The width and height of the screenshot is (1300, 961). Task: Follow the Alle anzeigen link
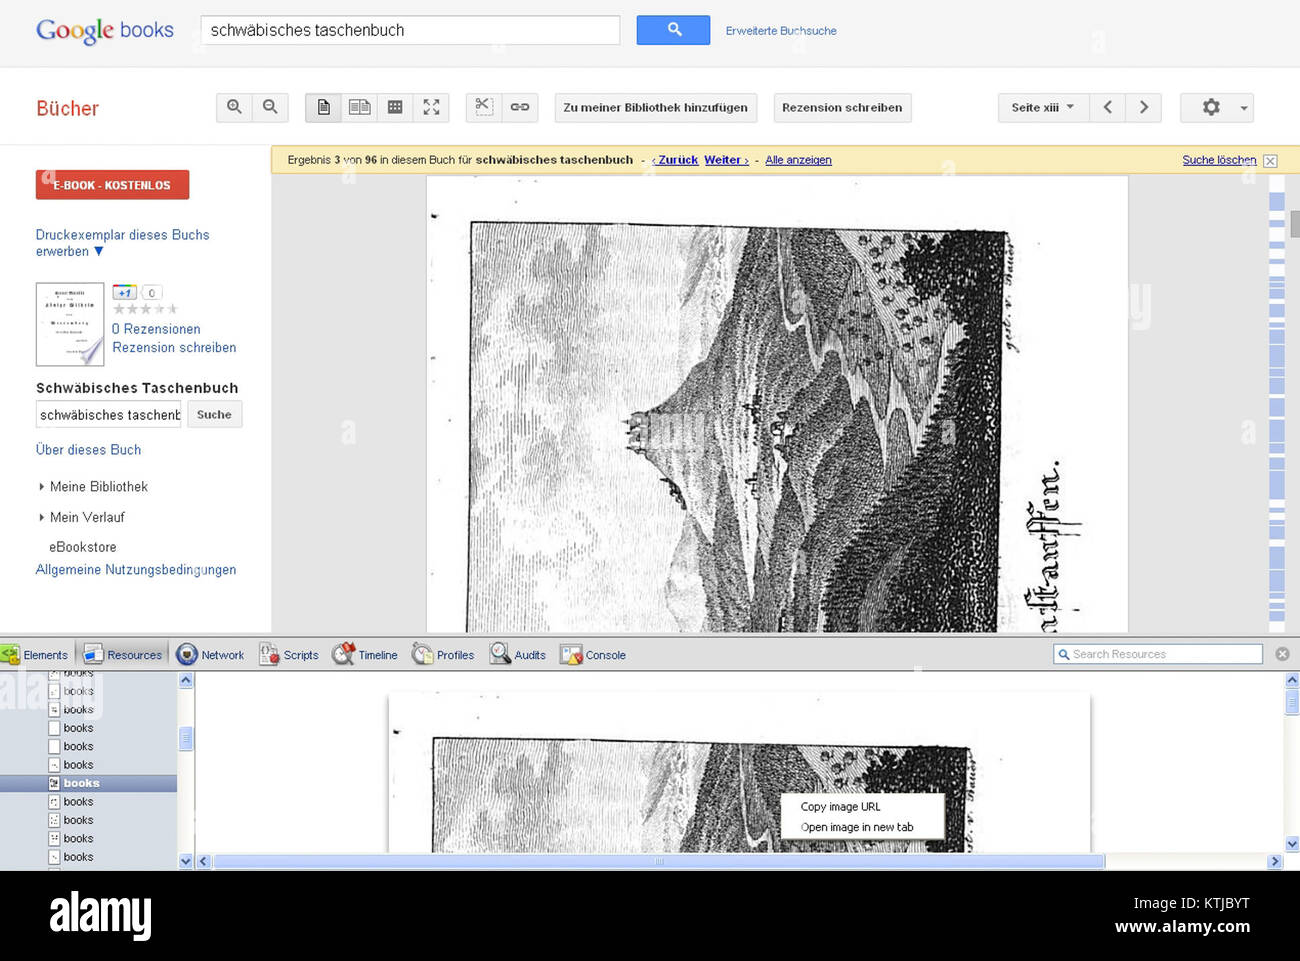pos(798,160)
